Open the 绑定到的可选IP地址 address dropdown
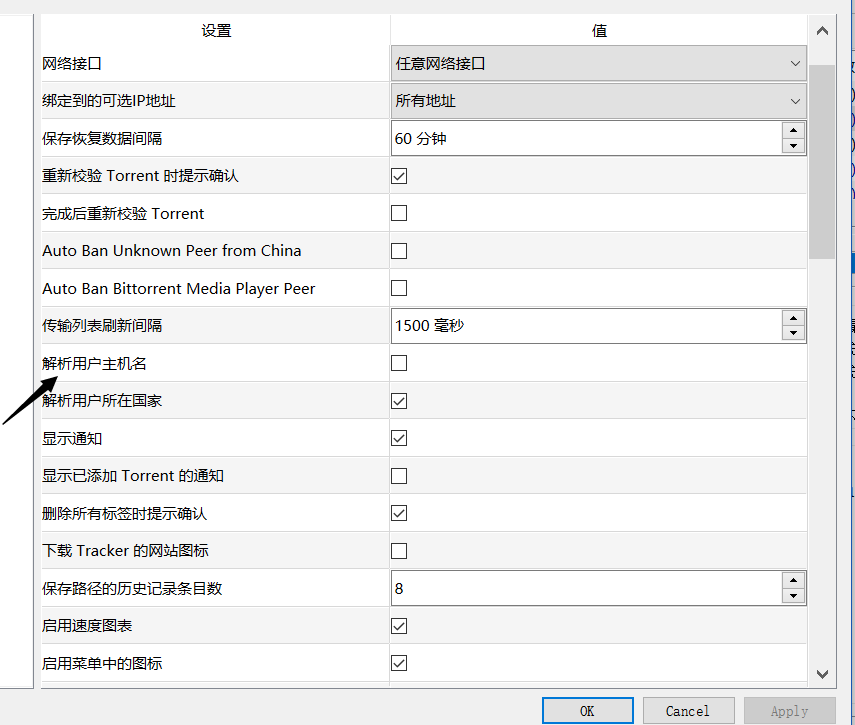The width and height of the screenshot is (855, 725). click(598, 101)
